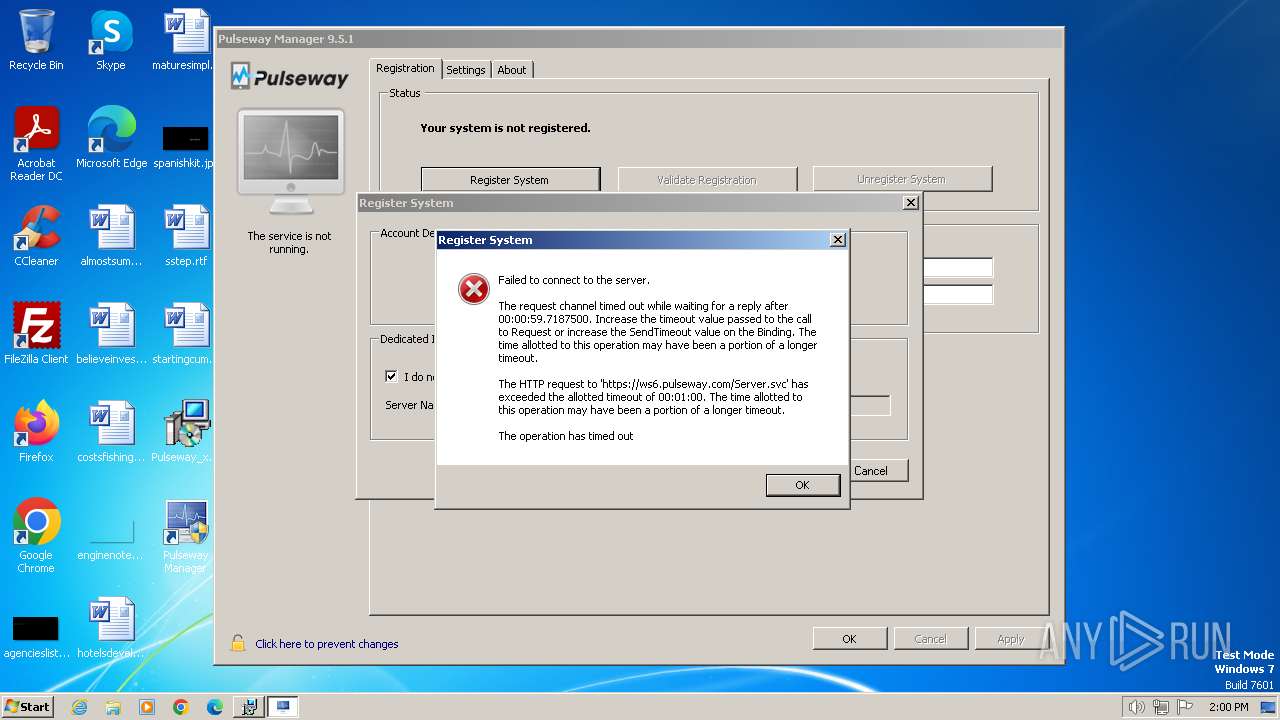Click Cancel in Register System window
Screen dimensions: 1280x720
[871, 471]
